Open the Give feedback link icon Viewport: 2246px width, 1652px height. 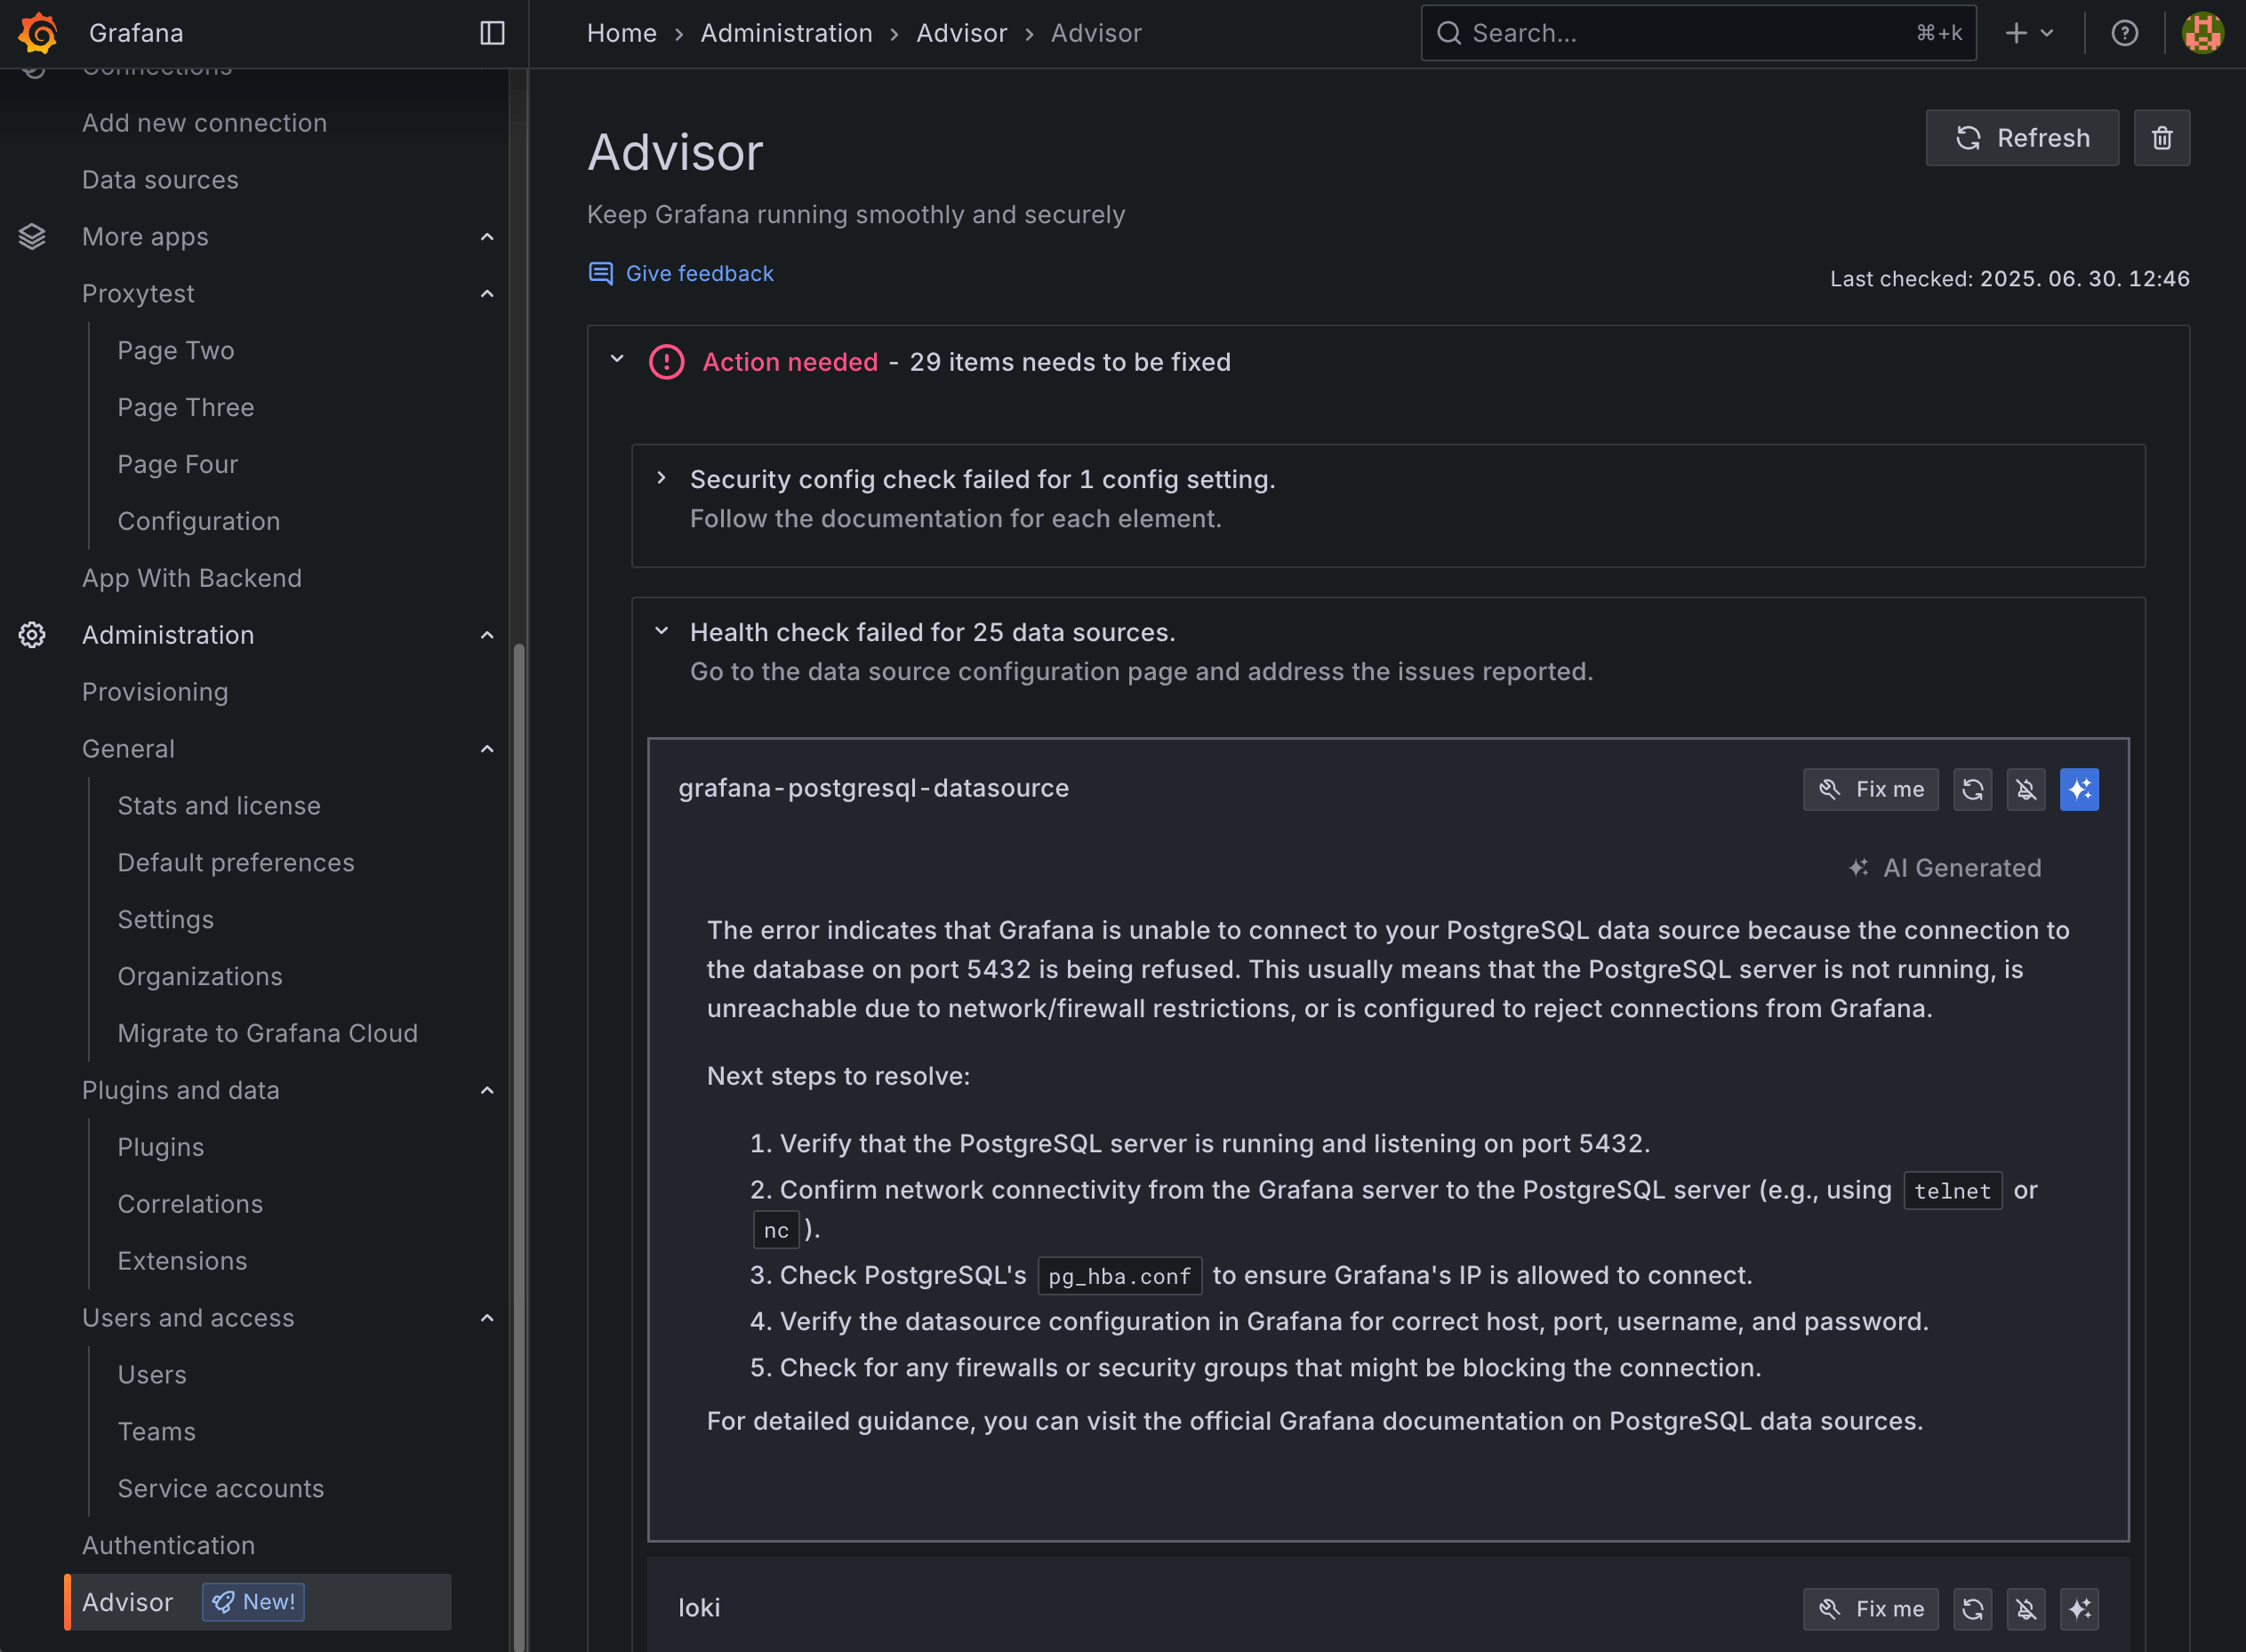click(x=600, y=273)
